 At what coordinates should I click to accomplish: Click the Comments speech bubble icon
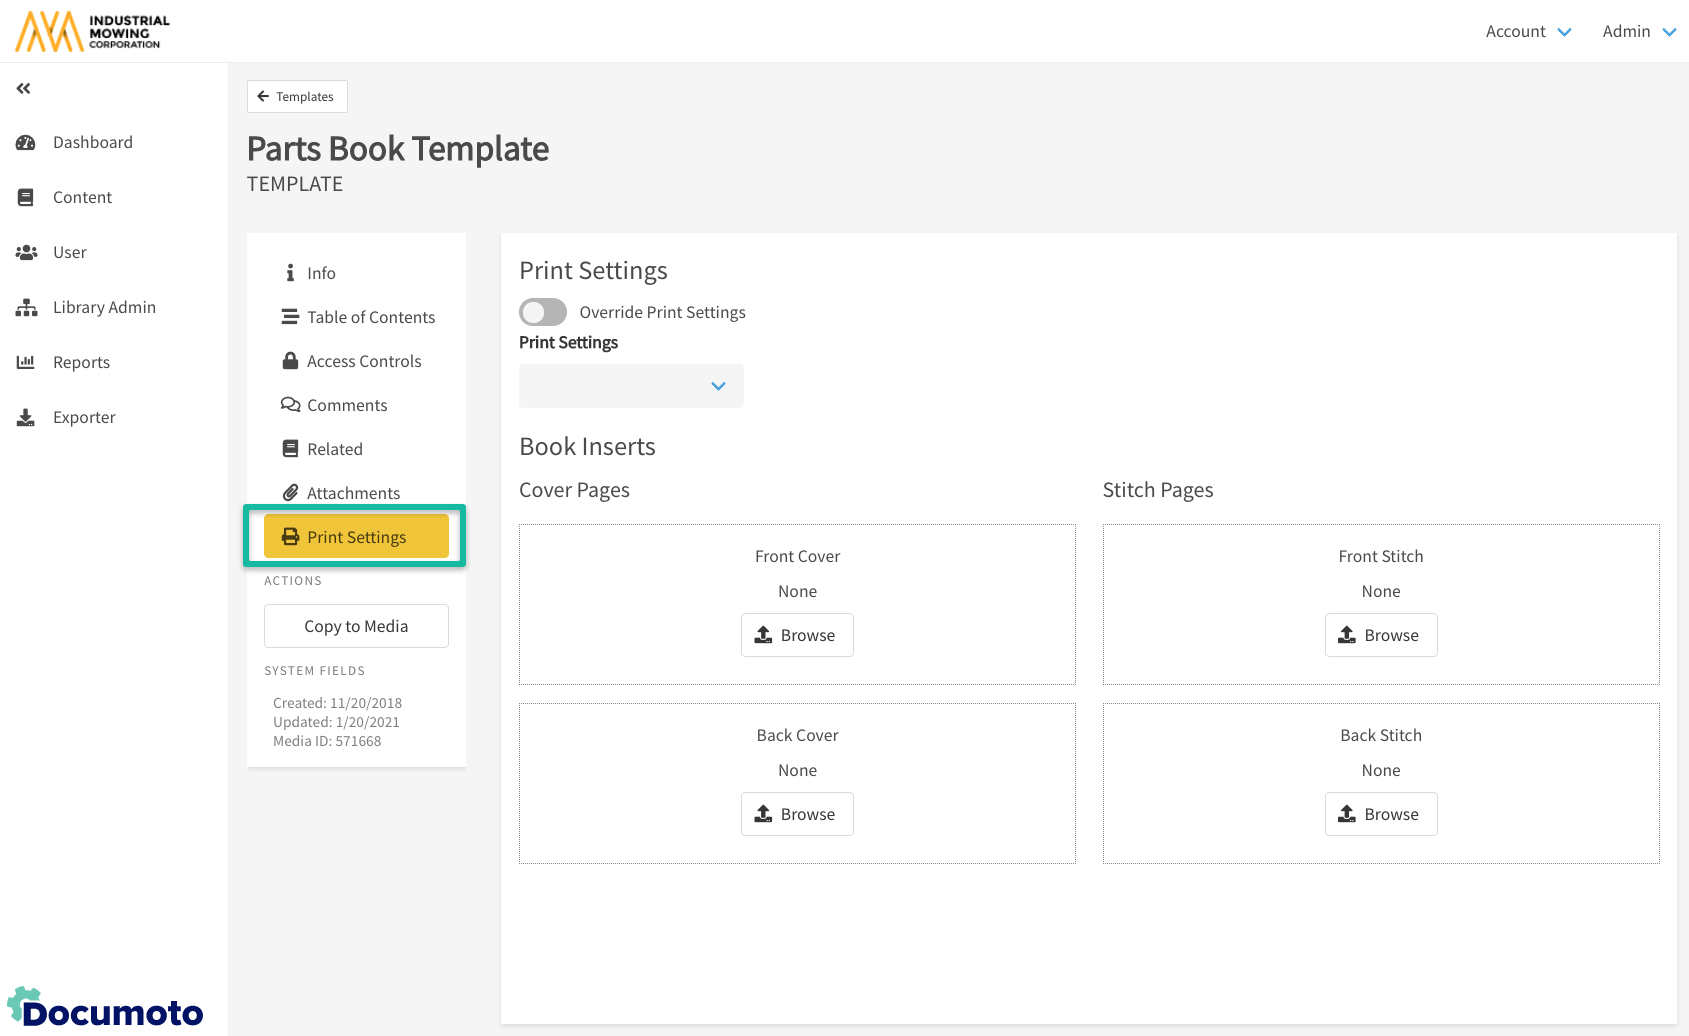(x=290, y=405)
